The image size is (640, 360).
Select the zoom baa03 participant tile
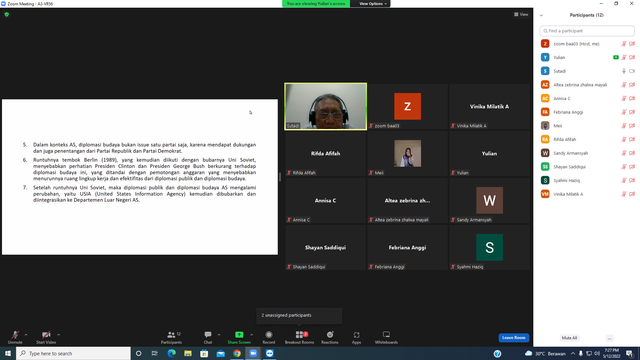[407, 107]
